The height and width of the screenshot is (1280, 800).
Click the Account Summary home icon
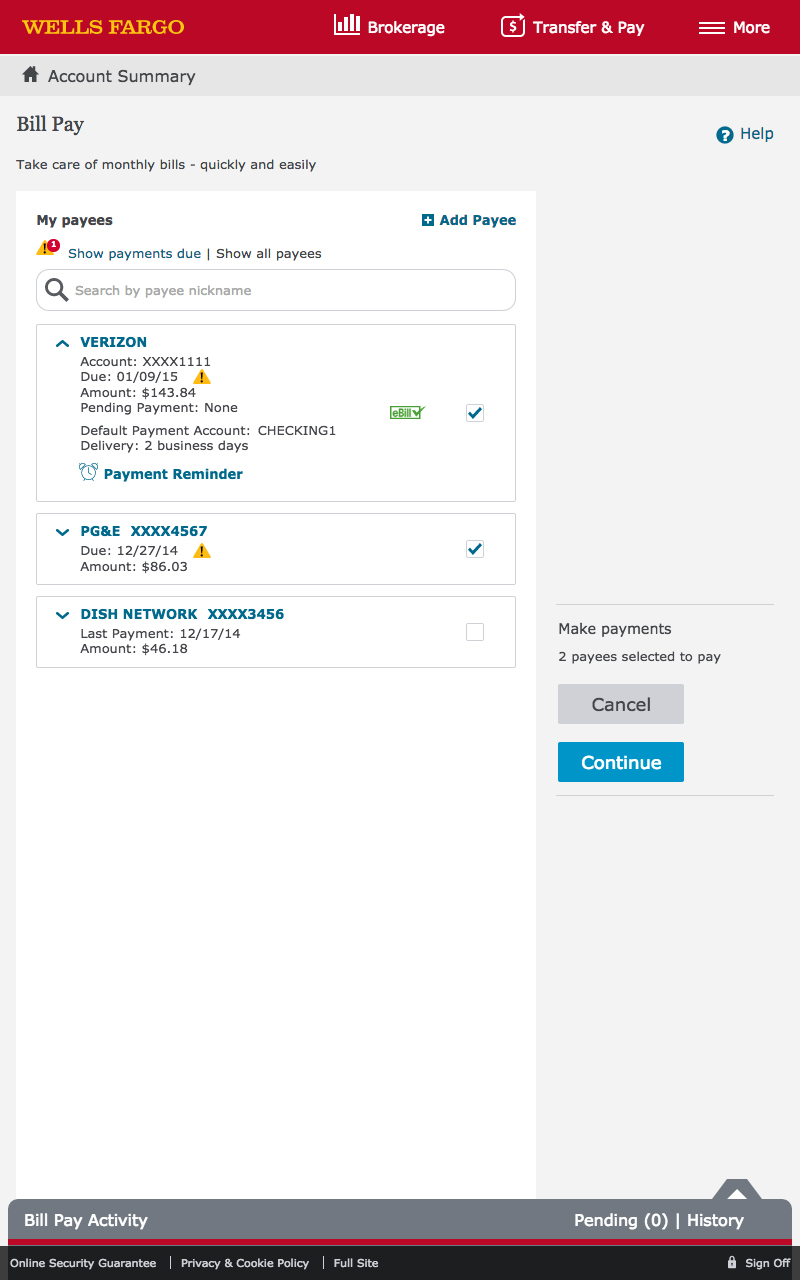[x=31, y=75]
